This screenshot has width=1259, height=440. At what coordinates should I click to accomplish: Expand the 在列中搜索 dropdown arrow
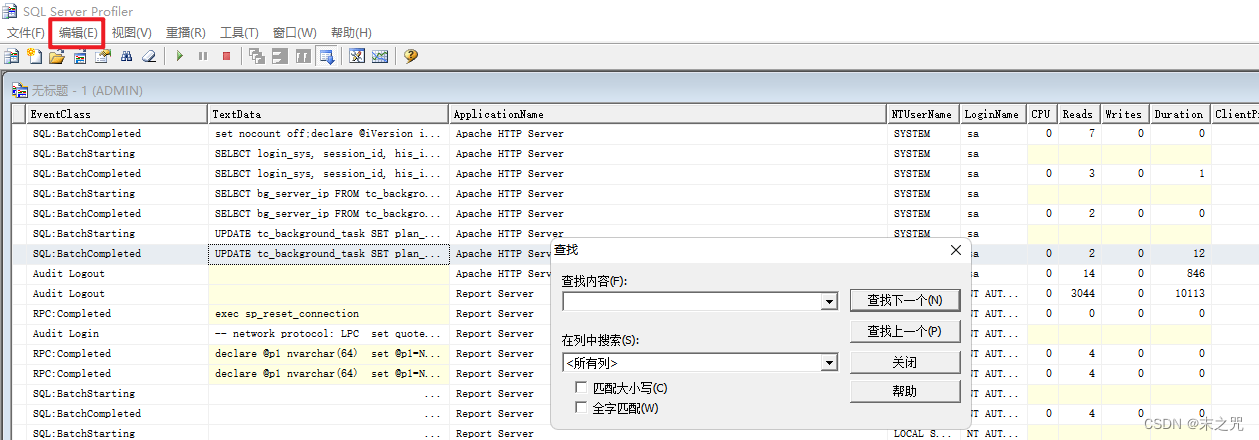tap(829, 363)
